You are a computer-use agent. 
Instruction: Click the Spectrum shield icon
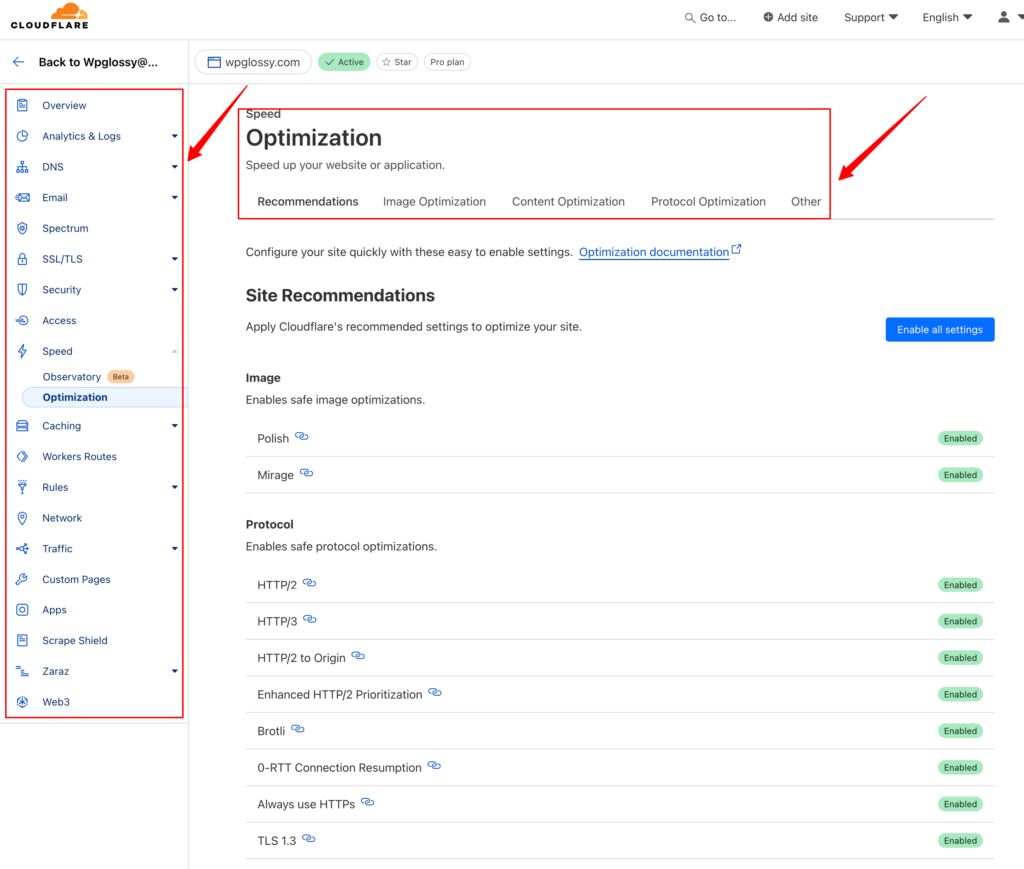[x=22, y=228]
